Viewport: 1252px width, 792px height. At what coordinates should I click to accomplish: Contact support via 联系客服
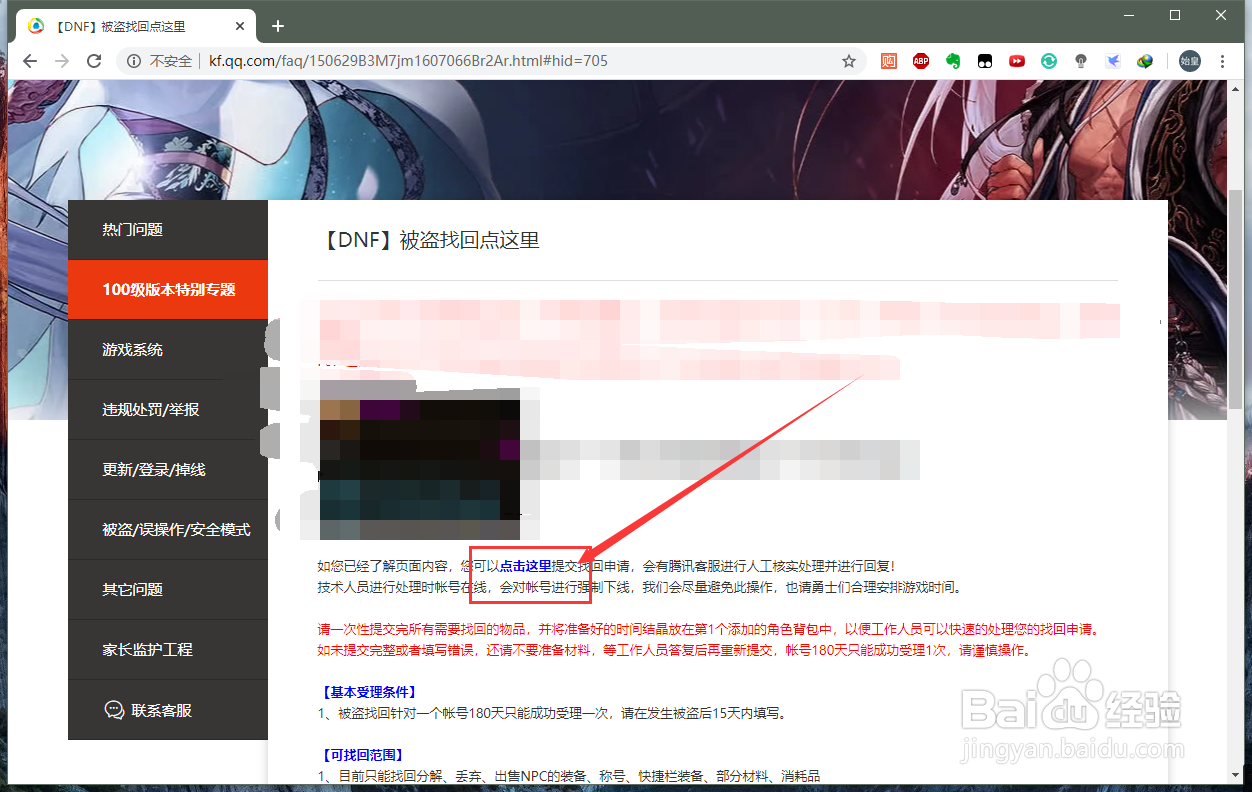tap(168, 710)
